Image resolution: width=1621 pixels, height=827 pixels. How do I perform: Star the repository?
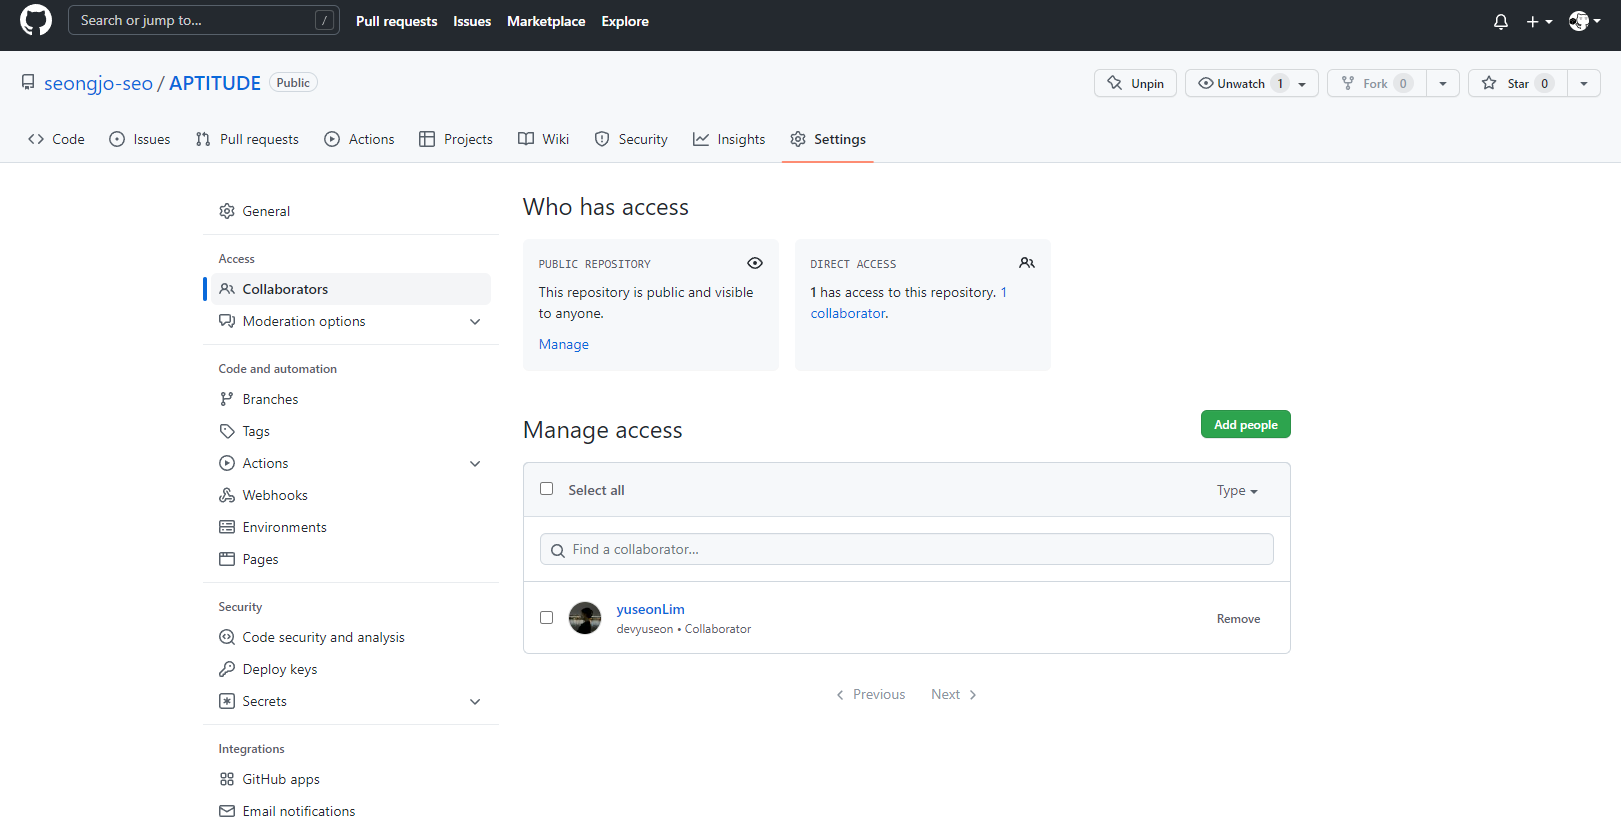[1517, 83]
